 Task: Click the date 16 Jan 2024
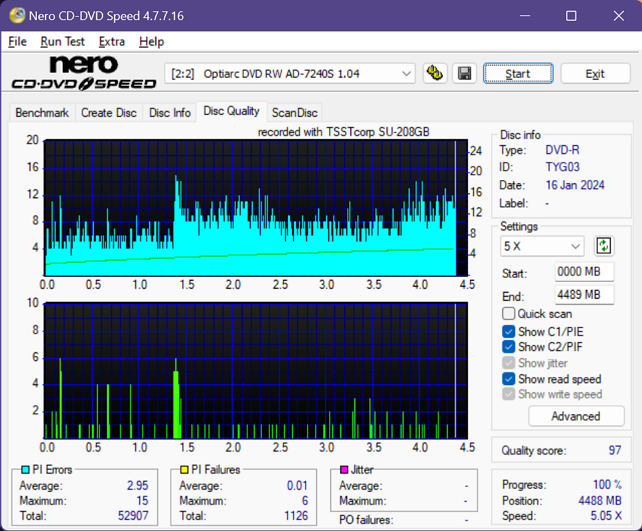(x=575, y=185)
